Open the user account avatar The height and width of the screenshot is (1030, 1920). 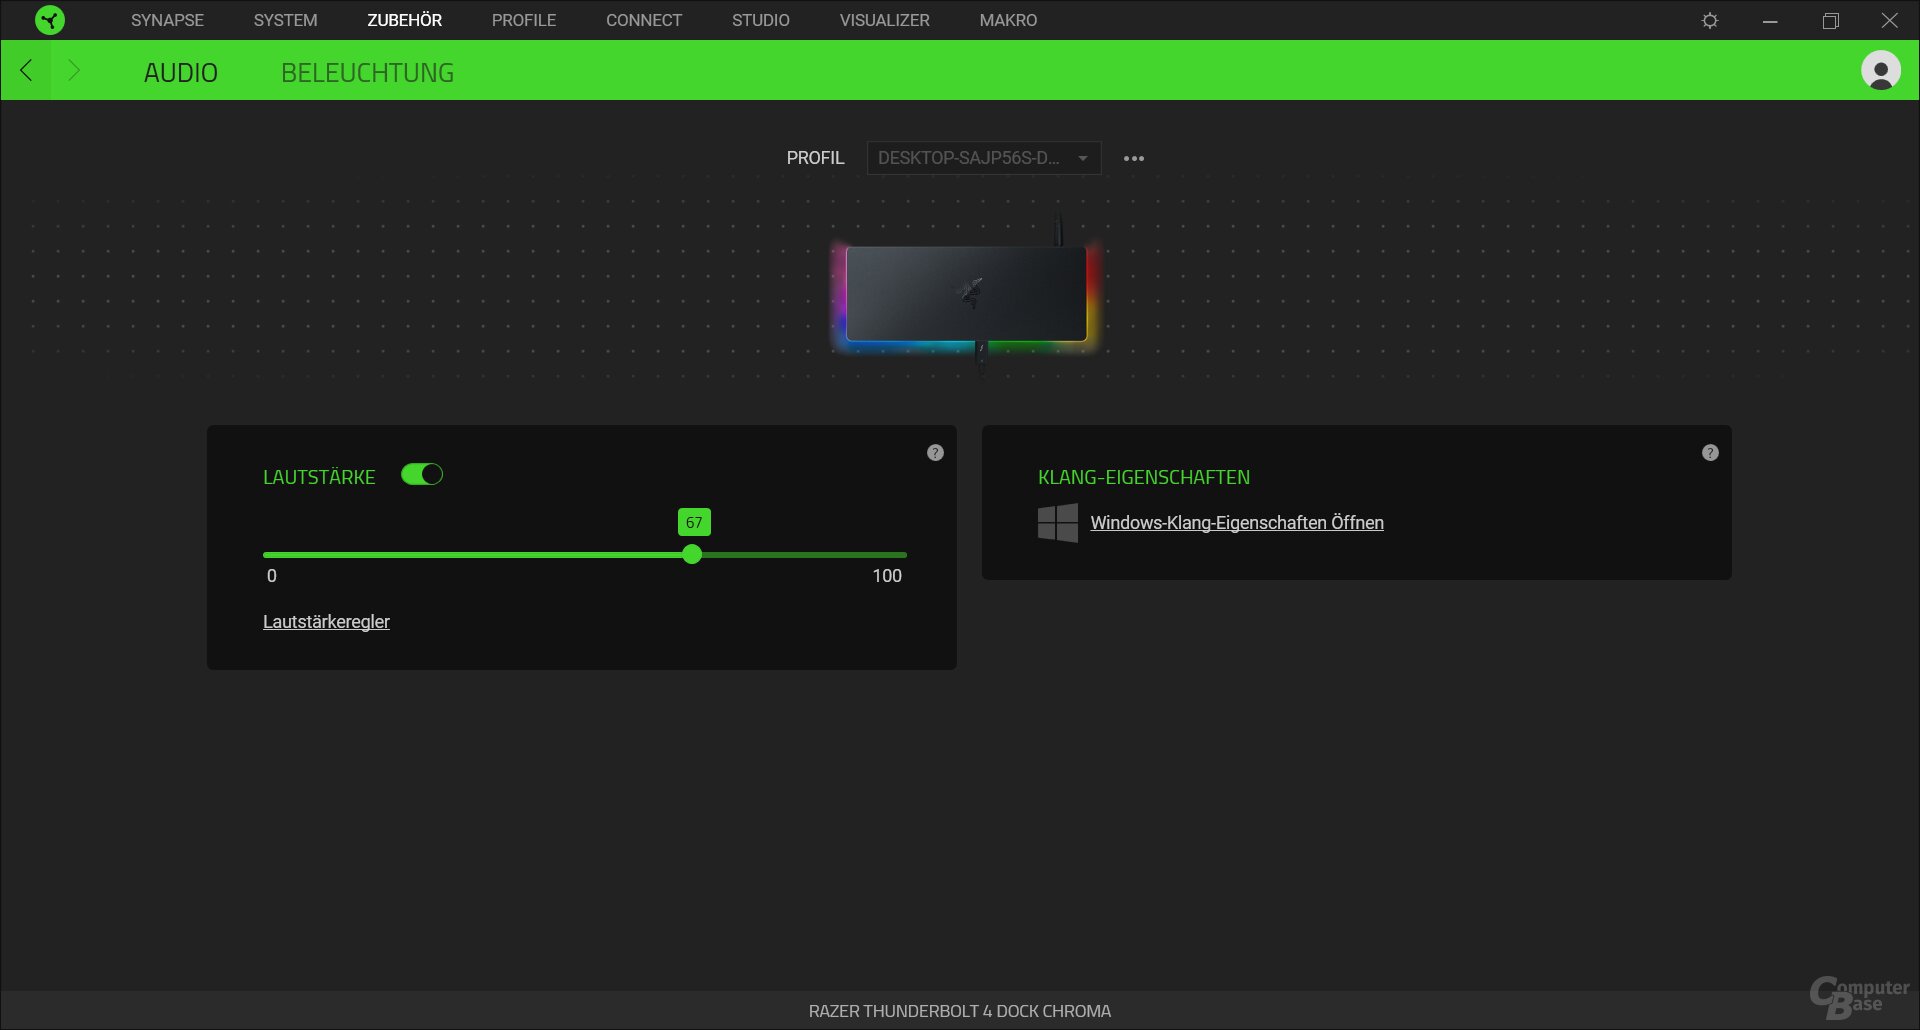point(1881,71)
